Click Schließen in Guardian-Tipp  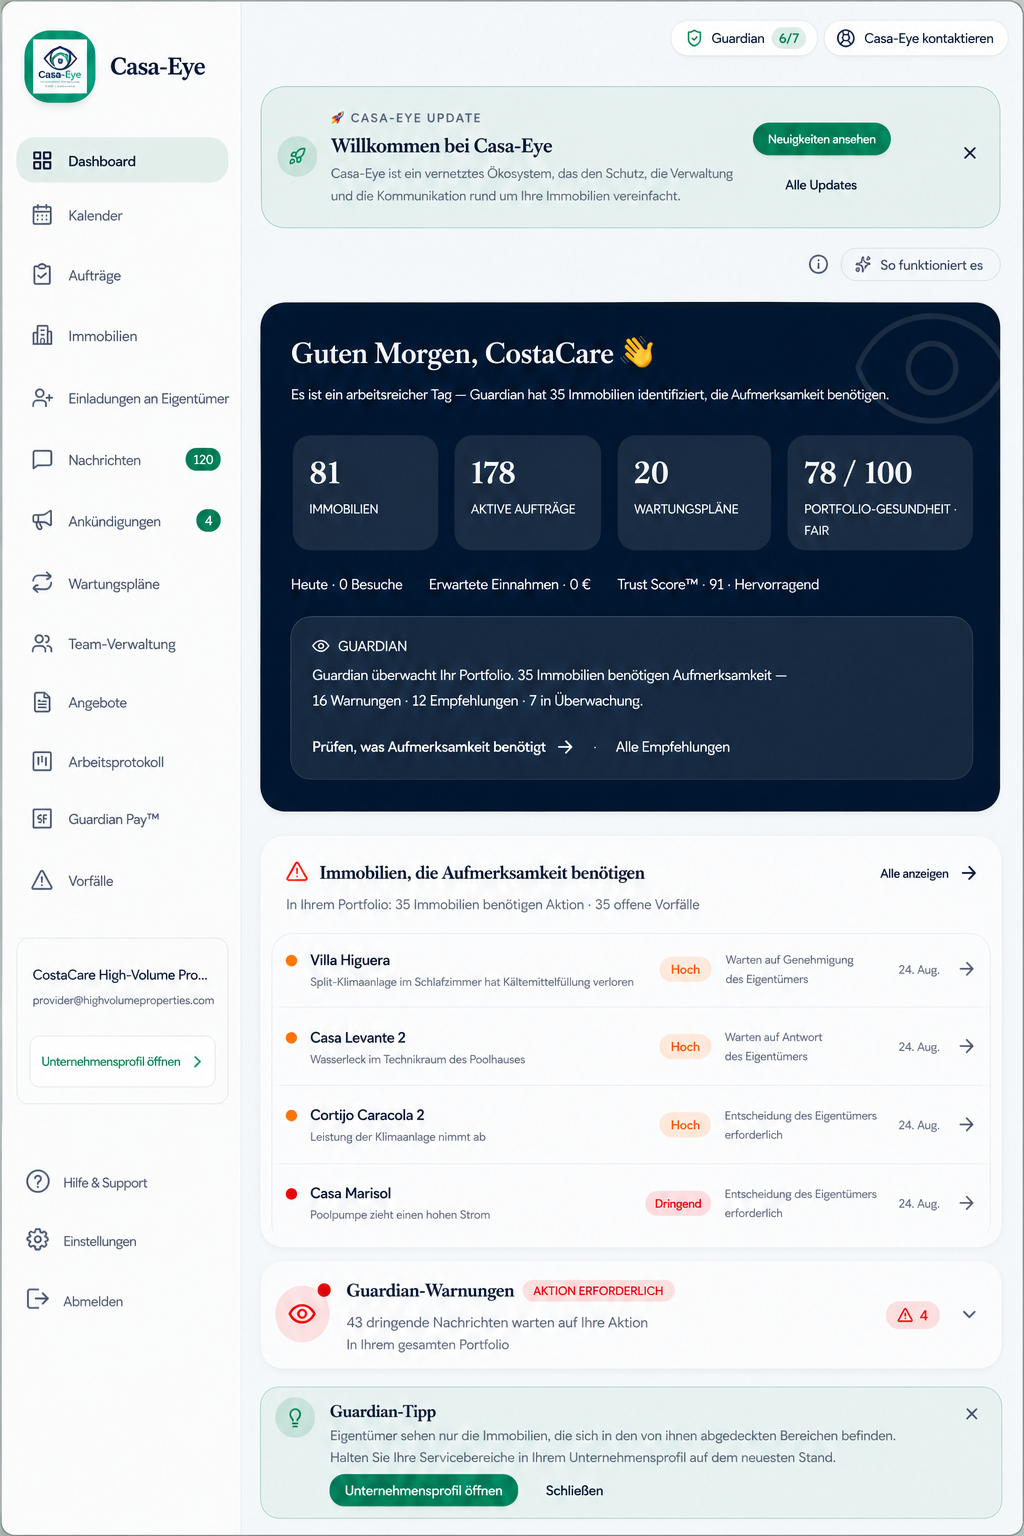click(574, 1490)
